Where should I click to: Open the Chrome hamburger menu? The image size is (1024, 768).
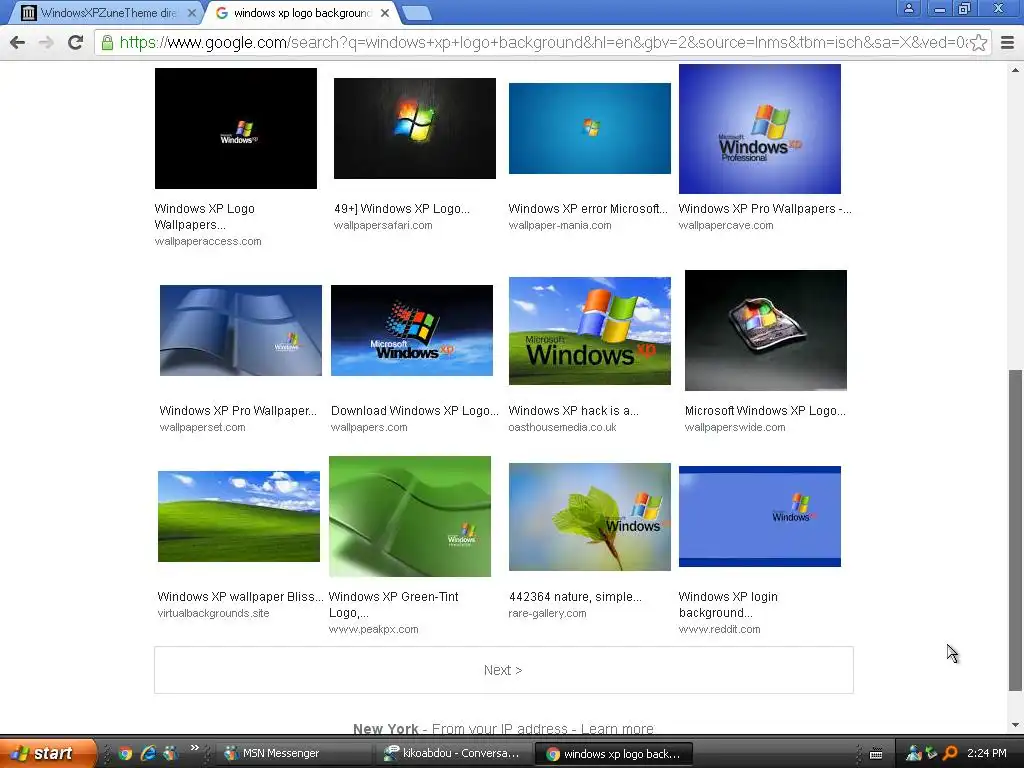tap(1008, 42)
